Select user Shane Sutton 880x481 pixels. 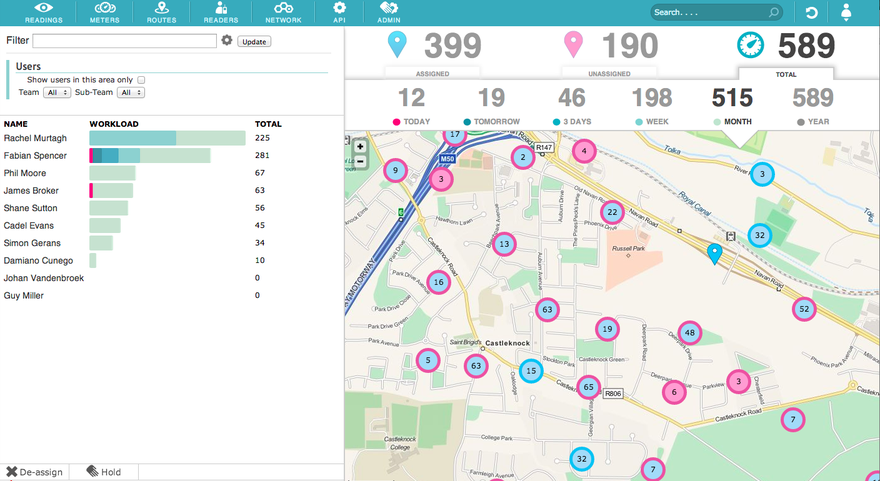[x=30, y=208]
